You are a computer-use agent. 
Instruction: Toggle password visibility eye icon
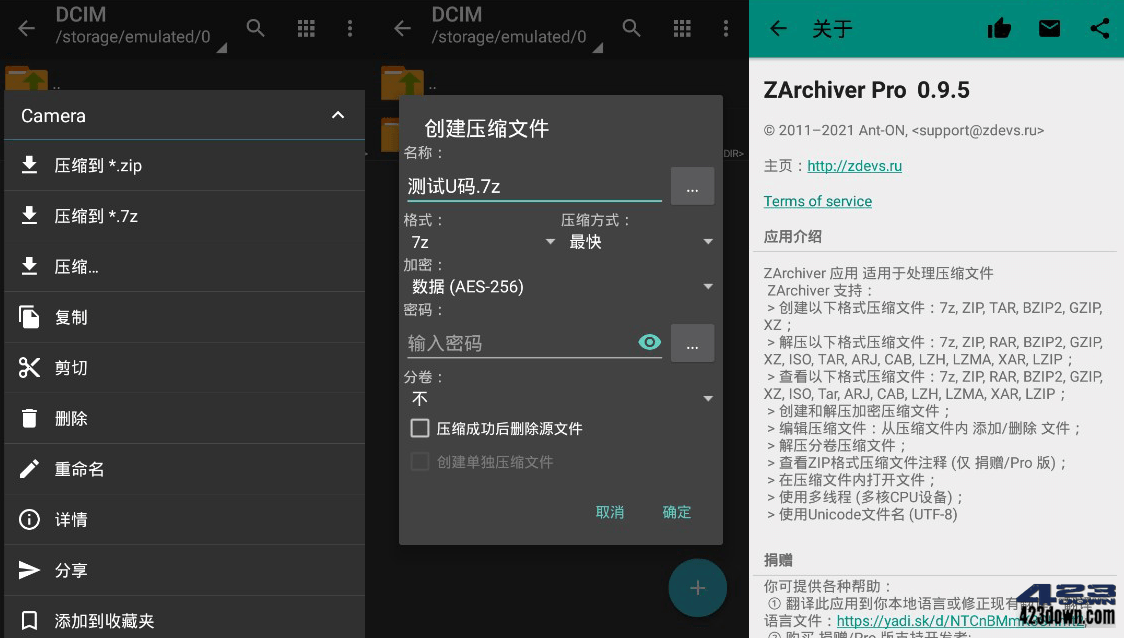(x=650, y=342)
